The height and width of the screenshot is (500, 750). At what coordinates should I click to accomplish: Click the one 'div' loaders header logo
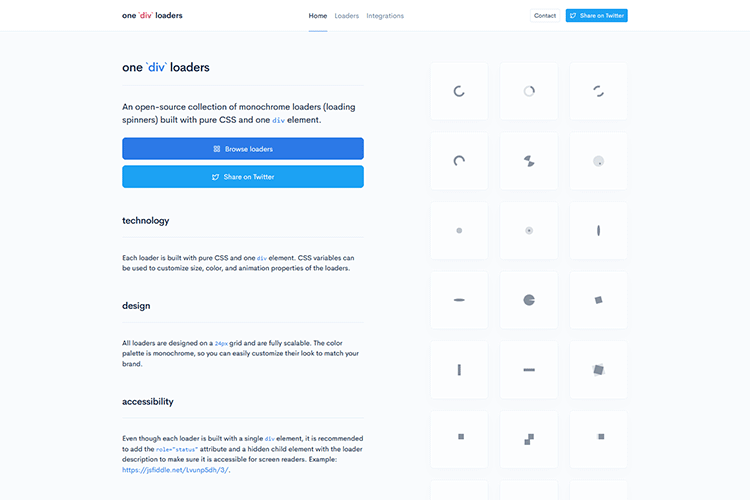pyautogui.click(x=152, y=16)
